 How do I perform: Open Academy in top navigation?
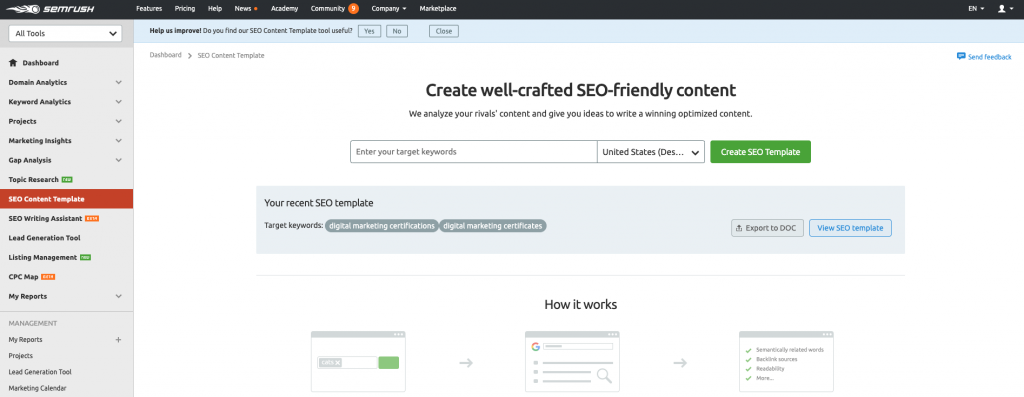click(x=284, y=9)
